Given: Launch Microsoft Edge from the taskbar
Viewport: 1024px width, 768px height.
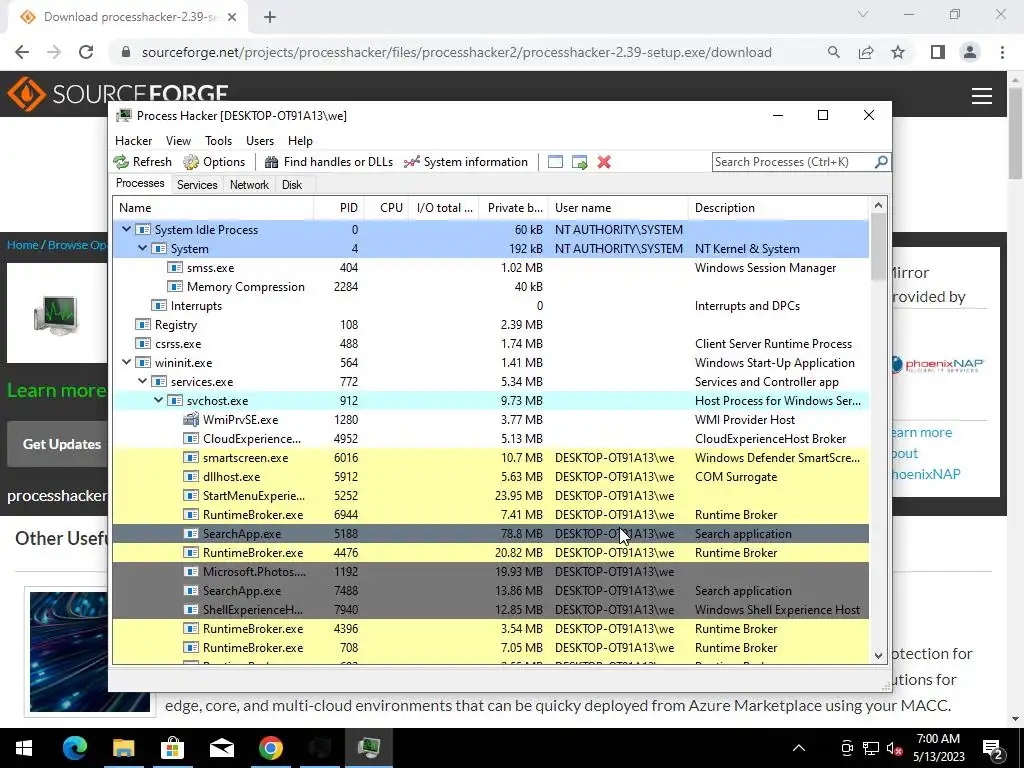Looking at the screenshot, I should pyautogui.click(x=74, y=748).
